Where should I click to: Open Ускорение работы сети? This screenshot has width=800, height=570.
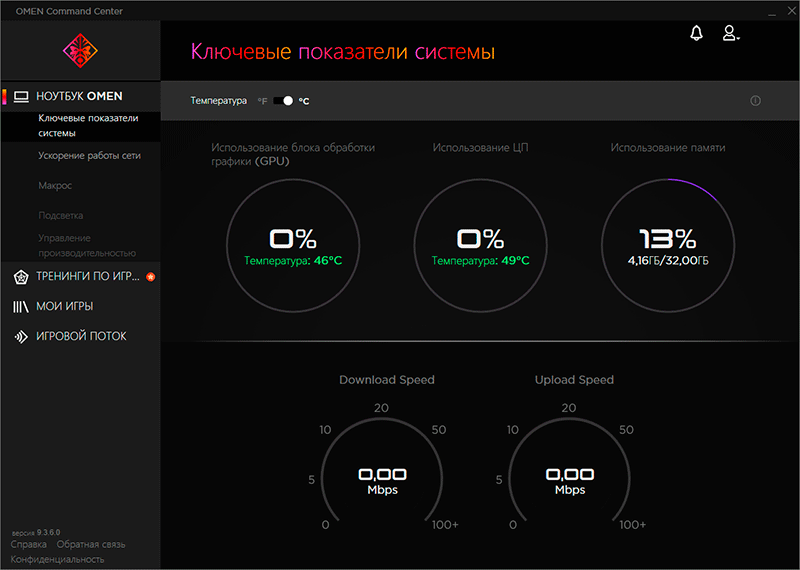89,156
